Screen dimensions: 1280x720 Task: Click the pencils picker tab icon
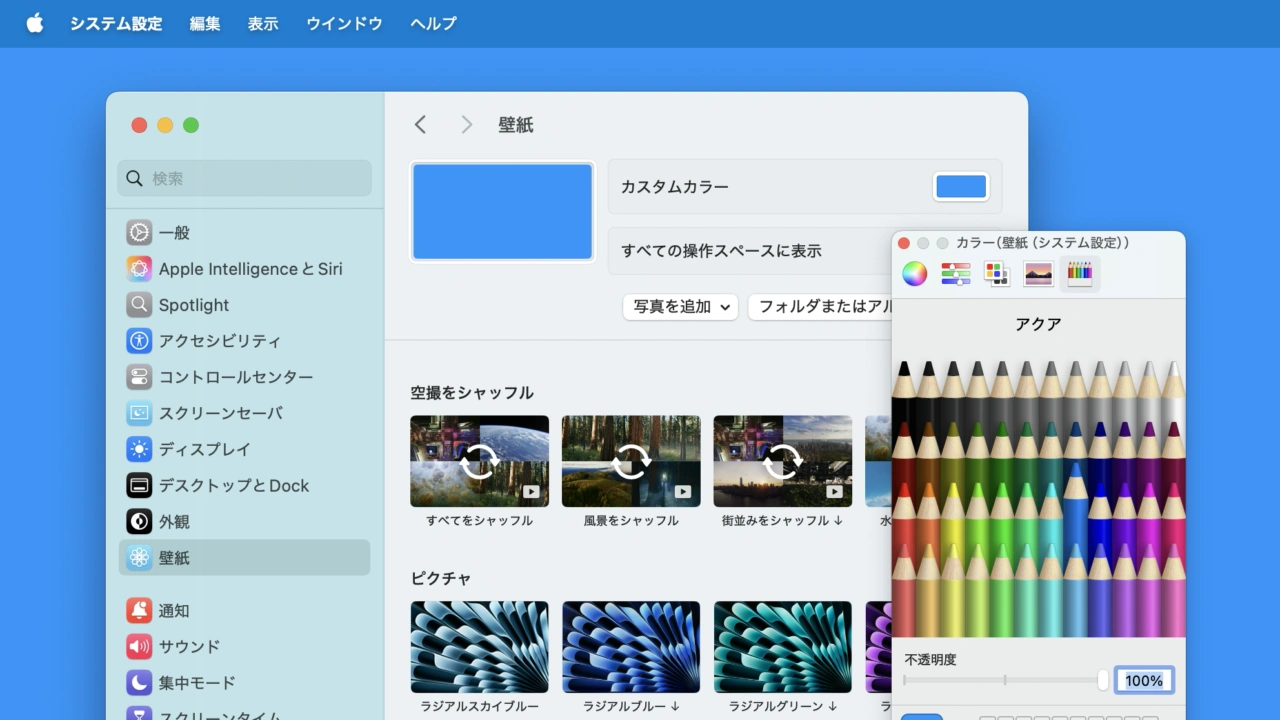point(1079,274)
